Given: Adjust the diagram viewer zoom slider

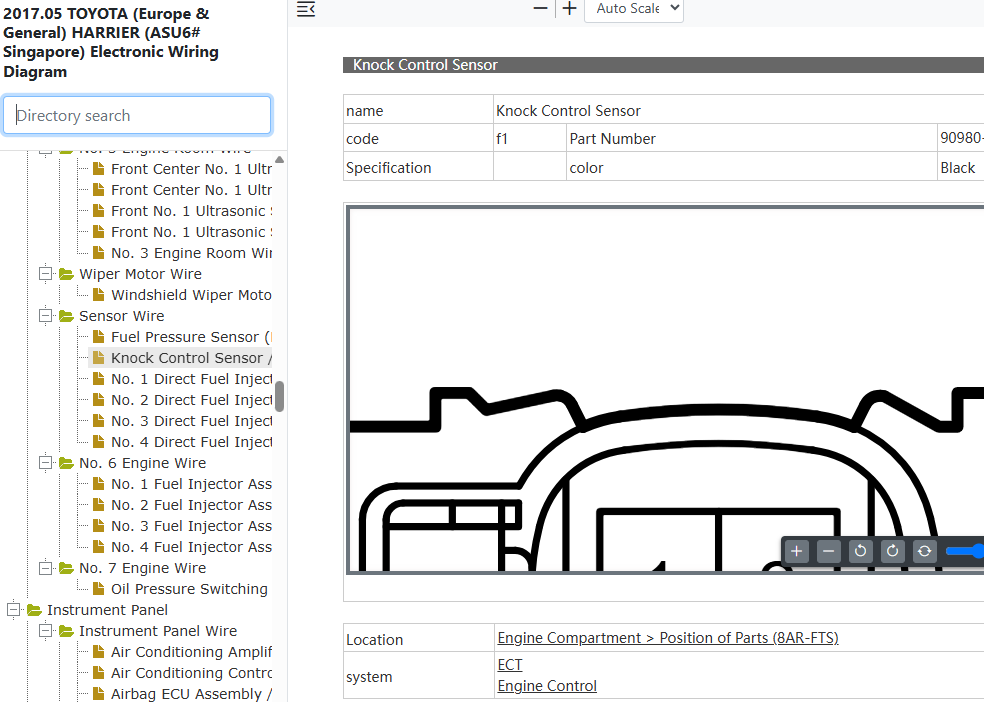Looking at the screenshot, I should pos(965,551).
